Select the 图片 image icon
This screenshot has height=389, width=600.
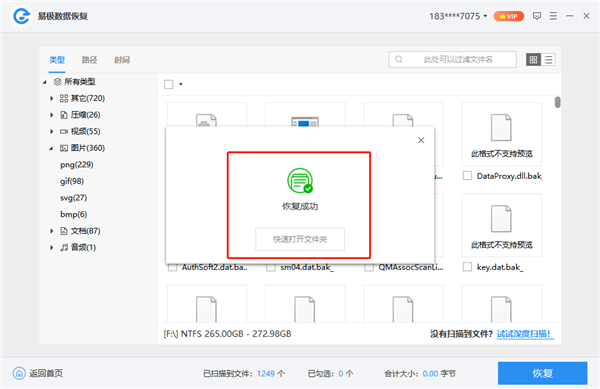coord(64,148)
